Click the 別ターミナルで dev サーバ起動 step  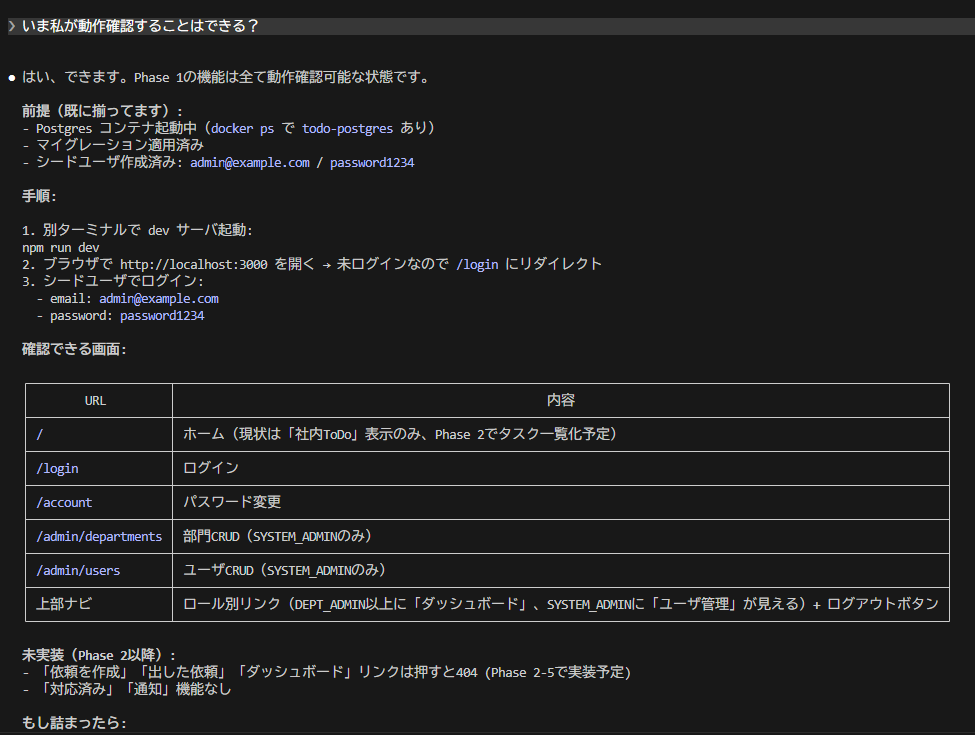pos(137,230)
